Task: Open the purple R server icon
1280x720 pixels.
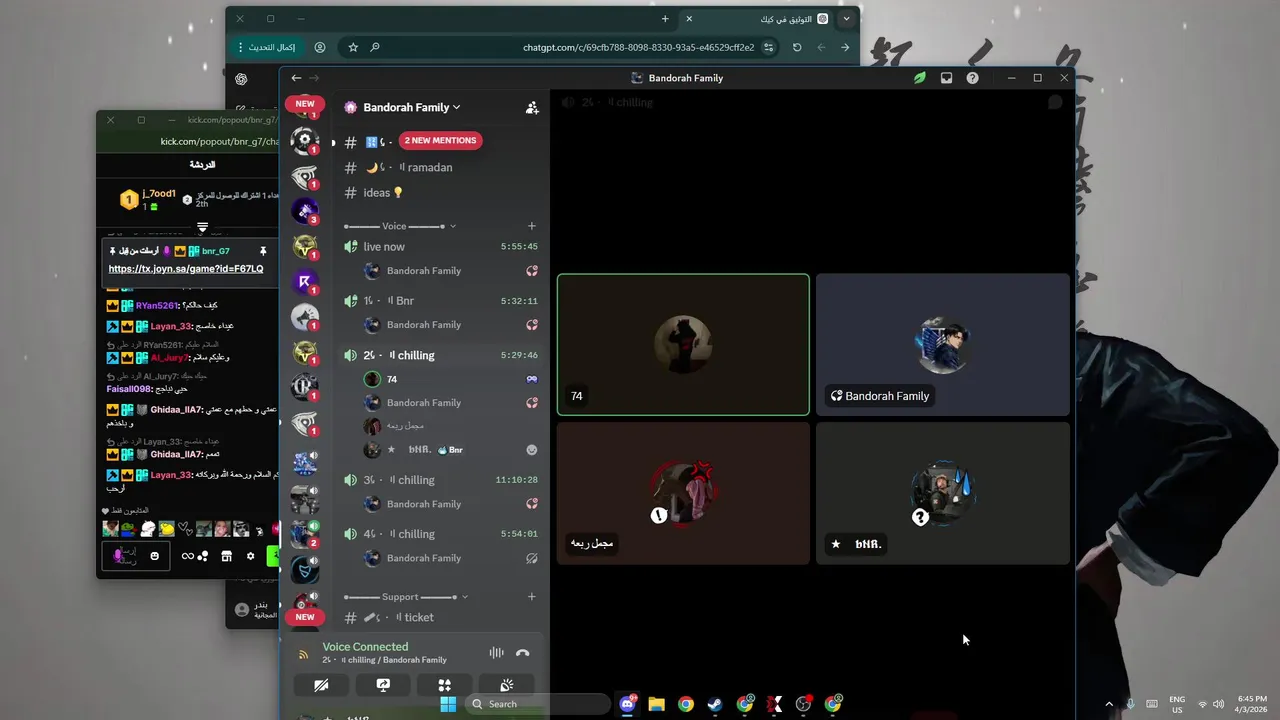Action: (x=305, y=282)
